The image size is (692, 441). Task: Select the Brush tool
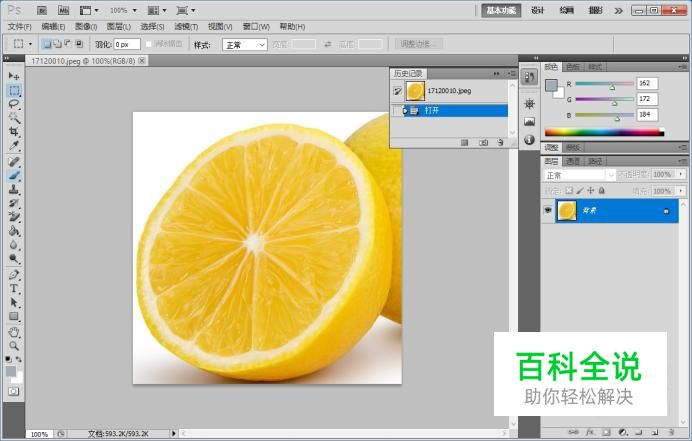point(14,175)
